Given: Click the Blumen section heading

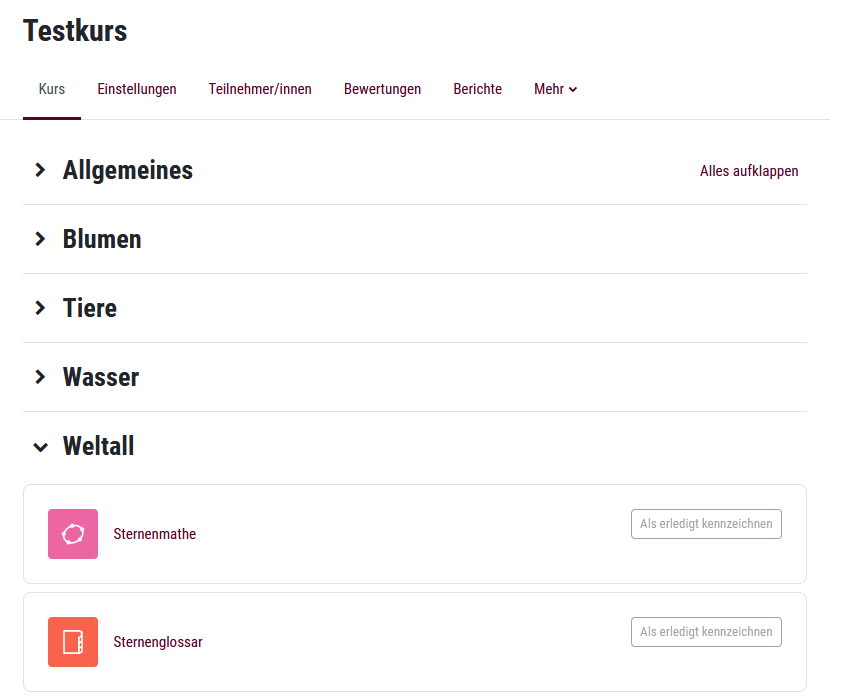Looking at the screenshot, I should pos(102,239).
